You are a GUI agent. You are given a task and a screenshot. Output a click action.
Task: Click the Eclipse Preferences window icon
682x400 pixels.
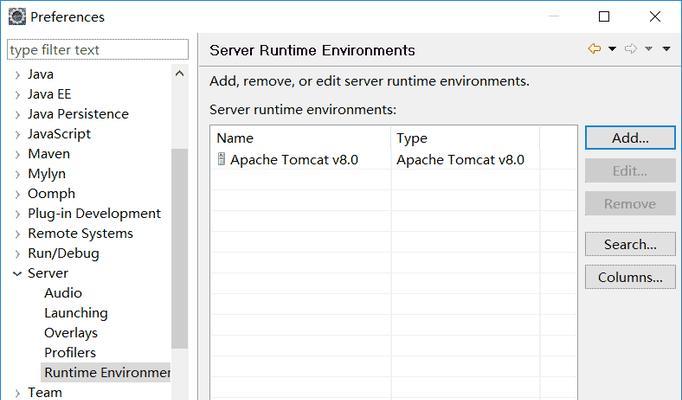click(x=17, y=17)
